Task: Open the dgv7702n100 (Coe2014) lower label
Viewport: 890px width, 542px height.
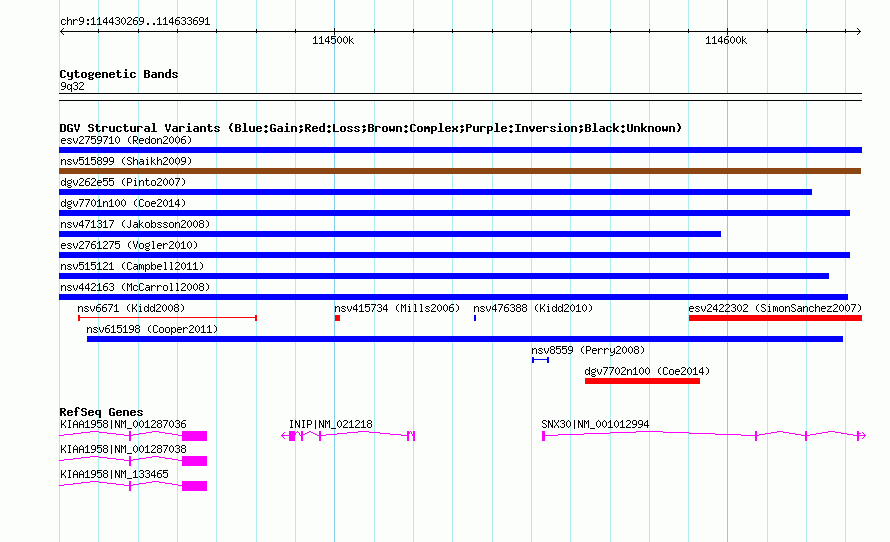Action: pos(647,371)
